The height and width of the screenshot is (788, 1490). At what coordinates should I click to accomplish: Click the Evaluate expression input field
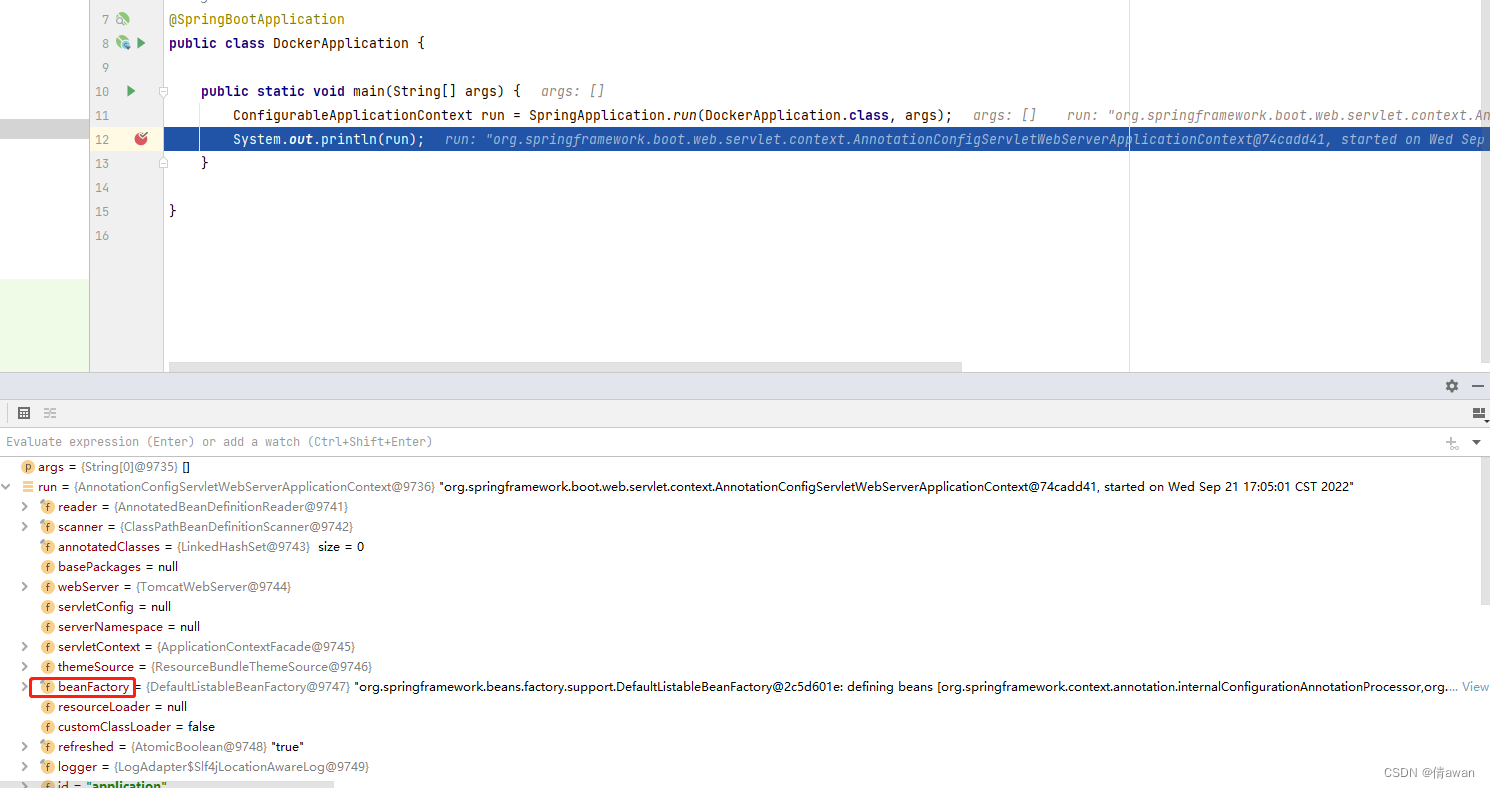pos(400,441)
